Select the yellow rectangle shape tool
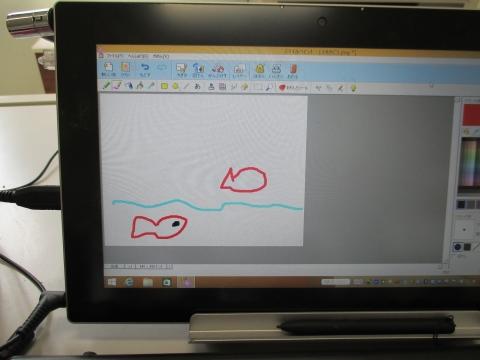This screenshot has height=360, width=480. pos(164,86)
